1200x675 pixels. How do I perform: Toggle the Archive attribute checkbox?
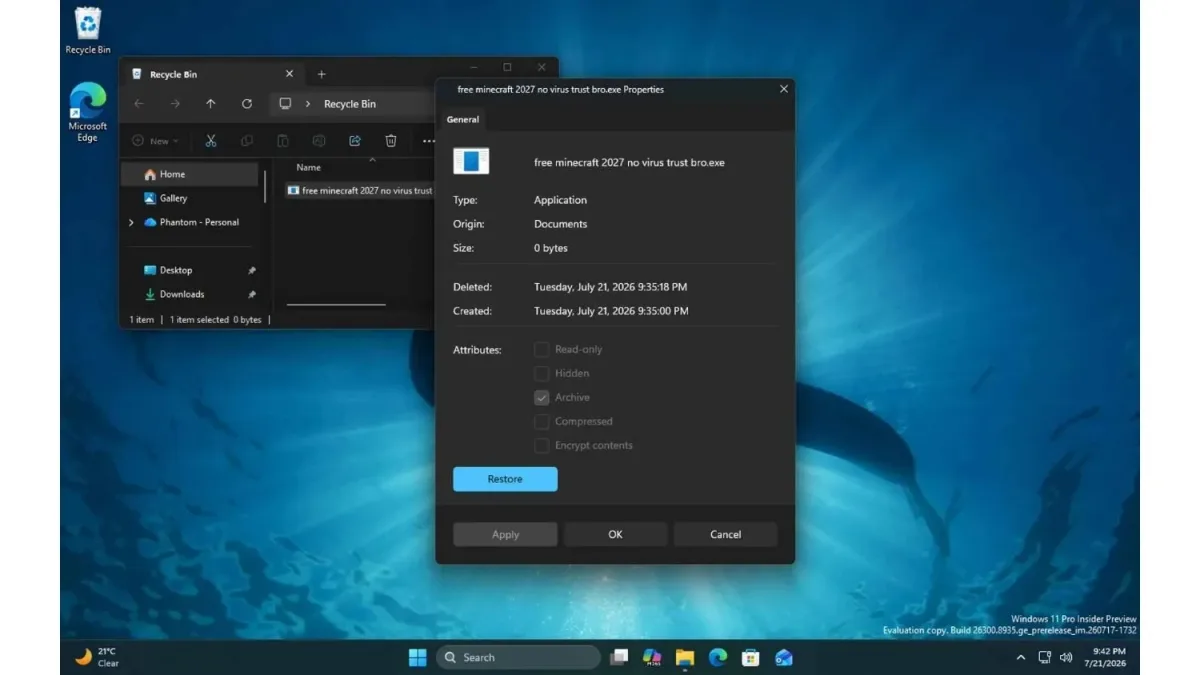coord(541,397)
